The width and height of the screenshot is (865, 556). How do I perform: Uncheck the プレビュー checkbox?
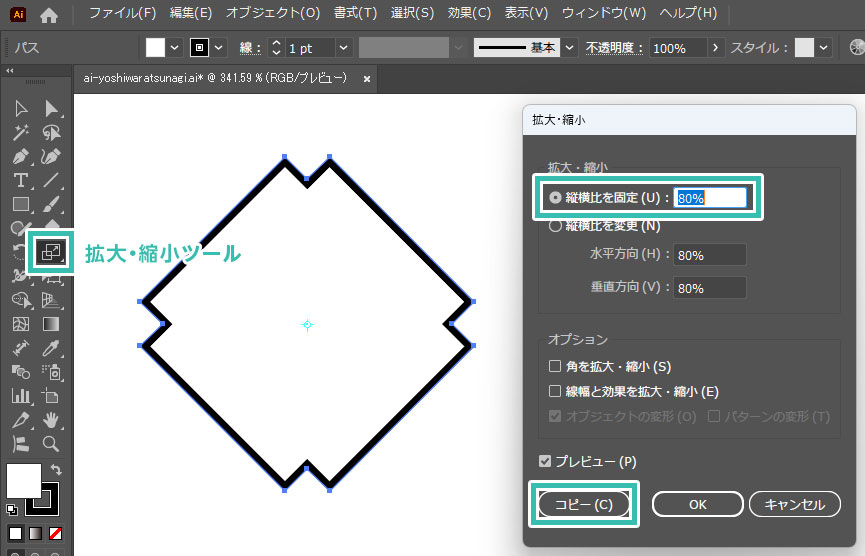click(545, 462)
